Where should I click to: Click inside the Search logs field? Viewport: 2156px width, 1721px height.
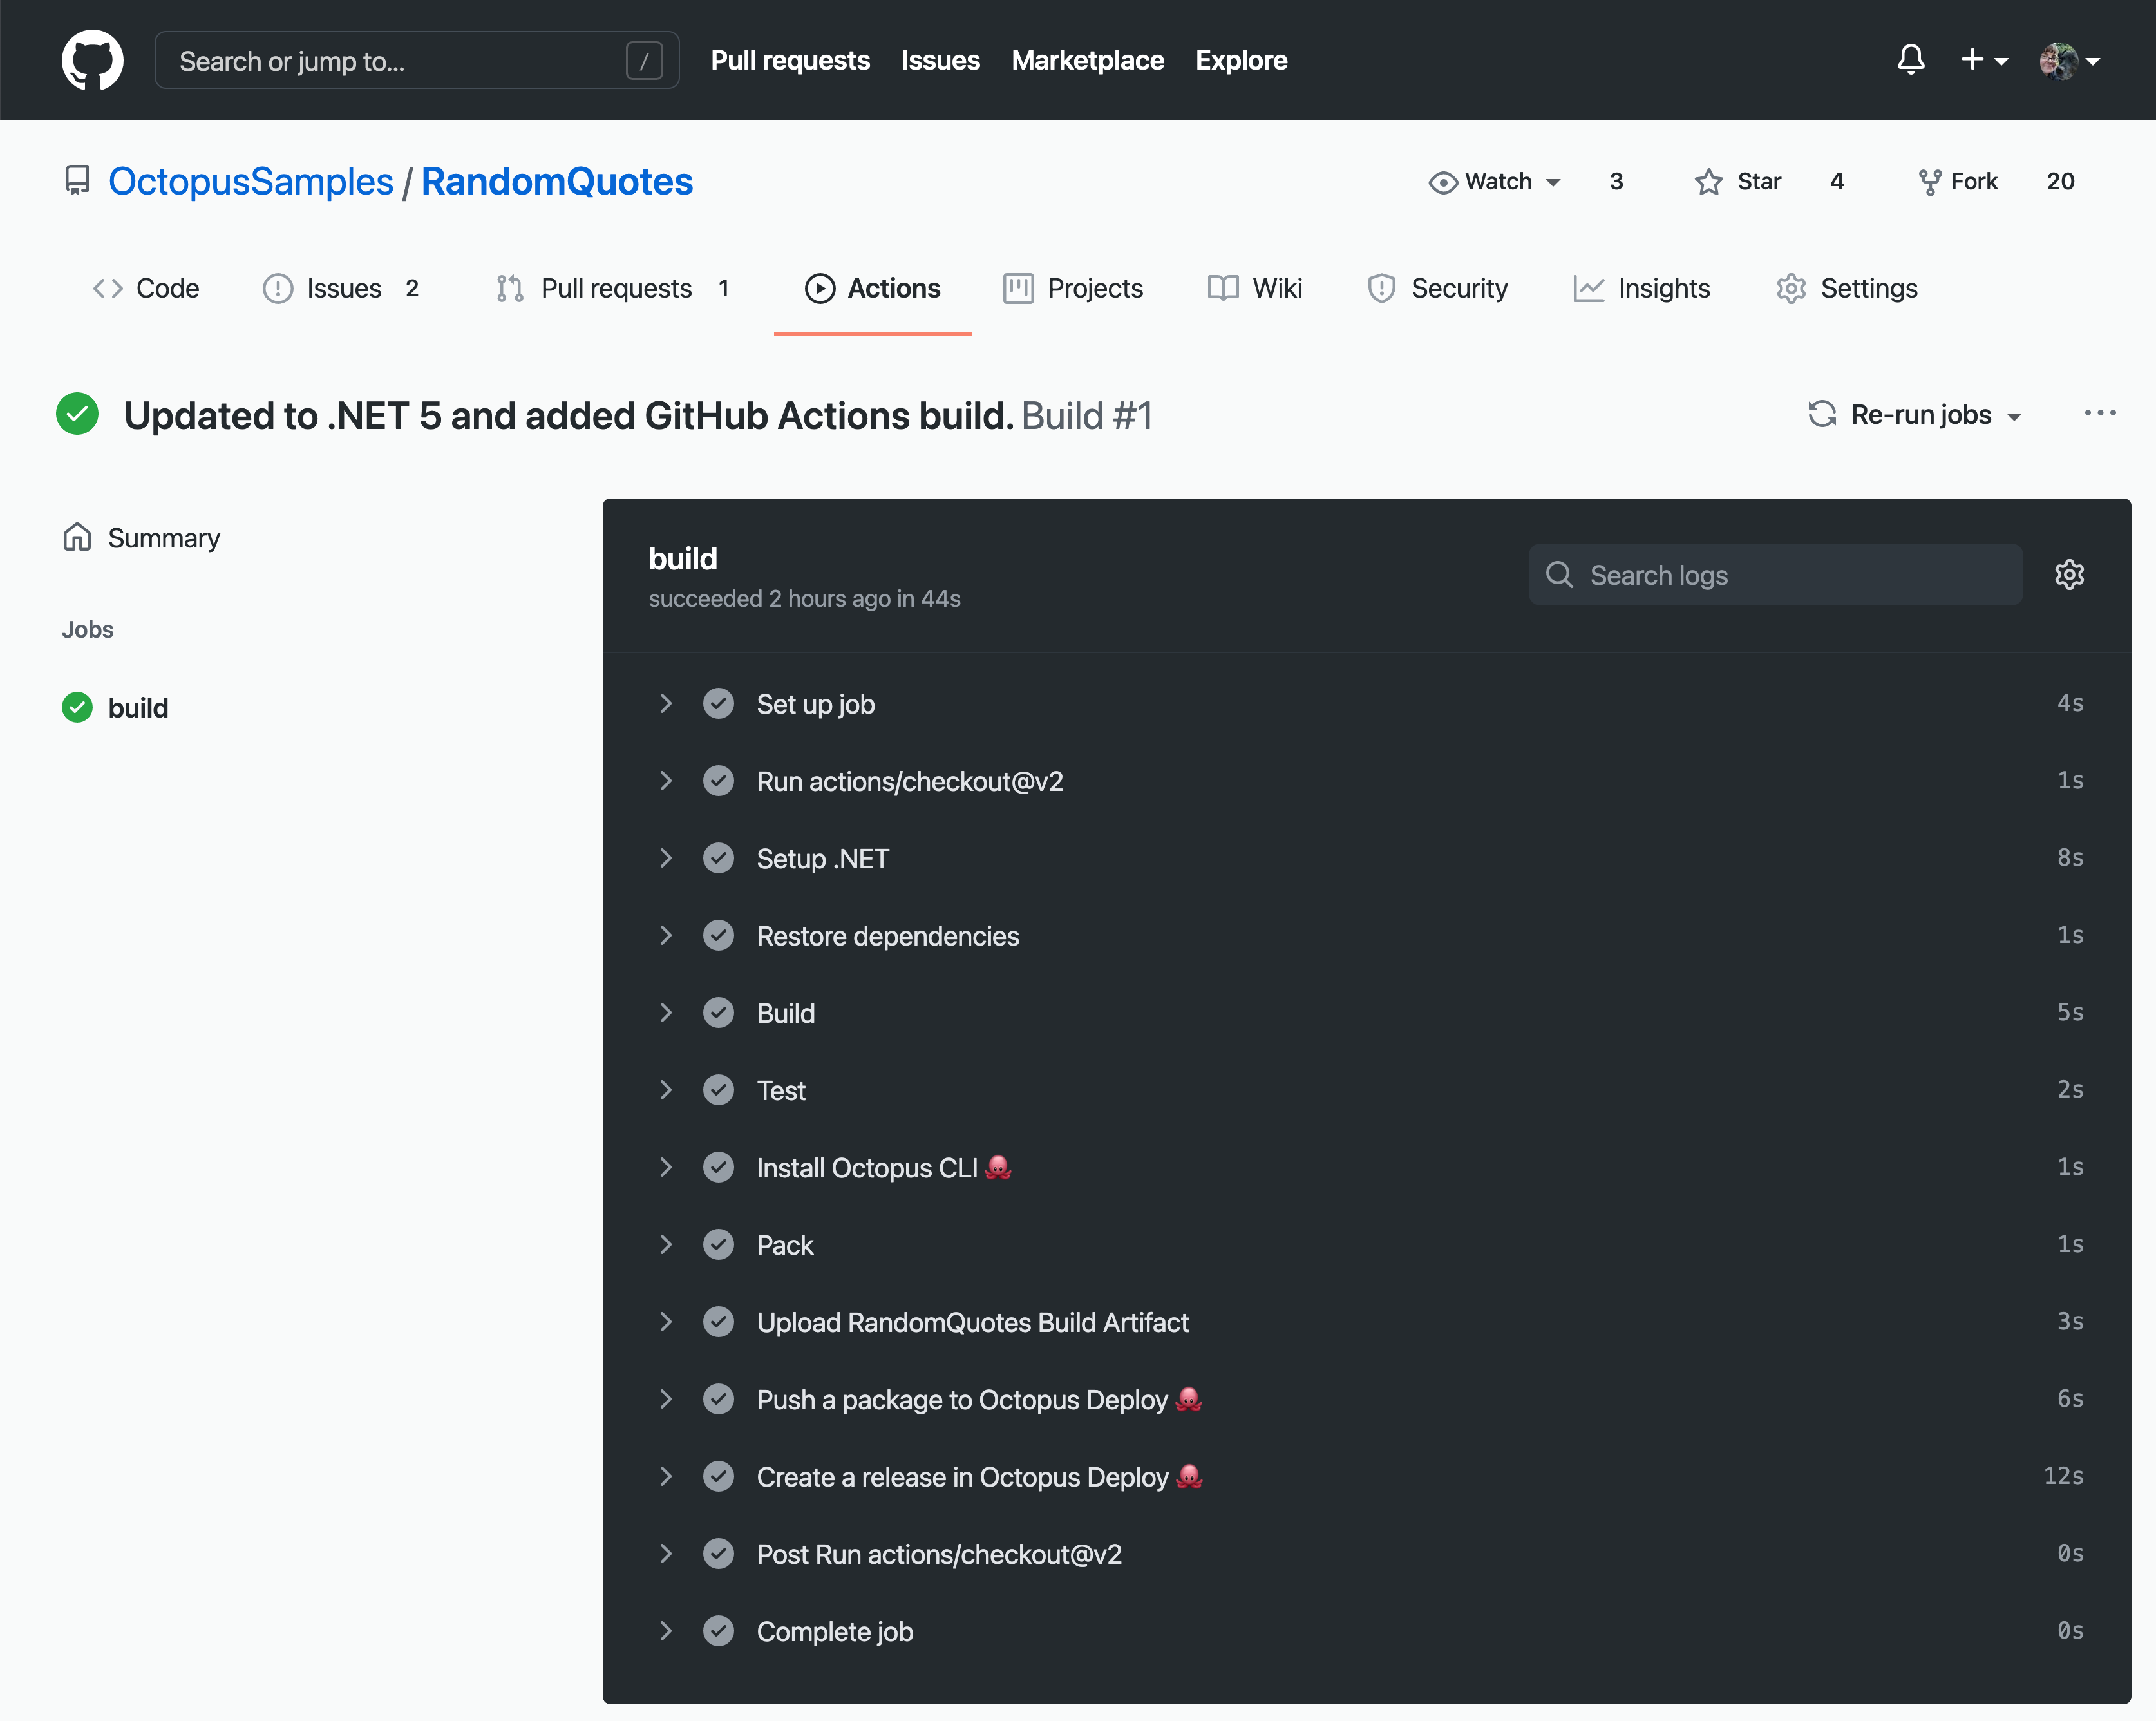click(1775, 574)
